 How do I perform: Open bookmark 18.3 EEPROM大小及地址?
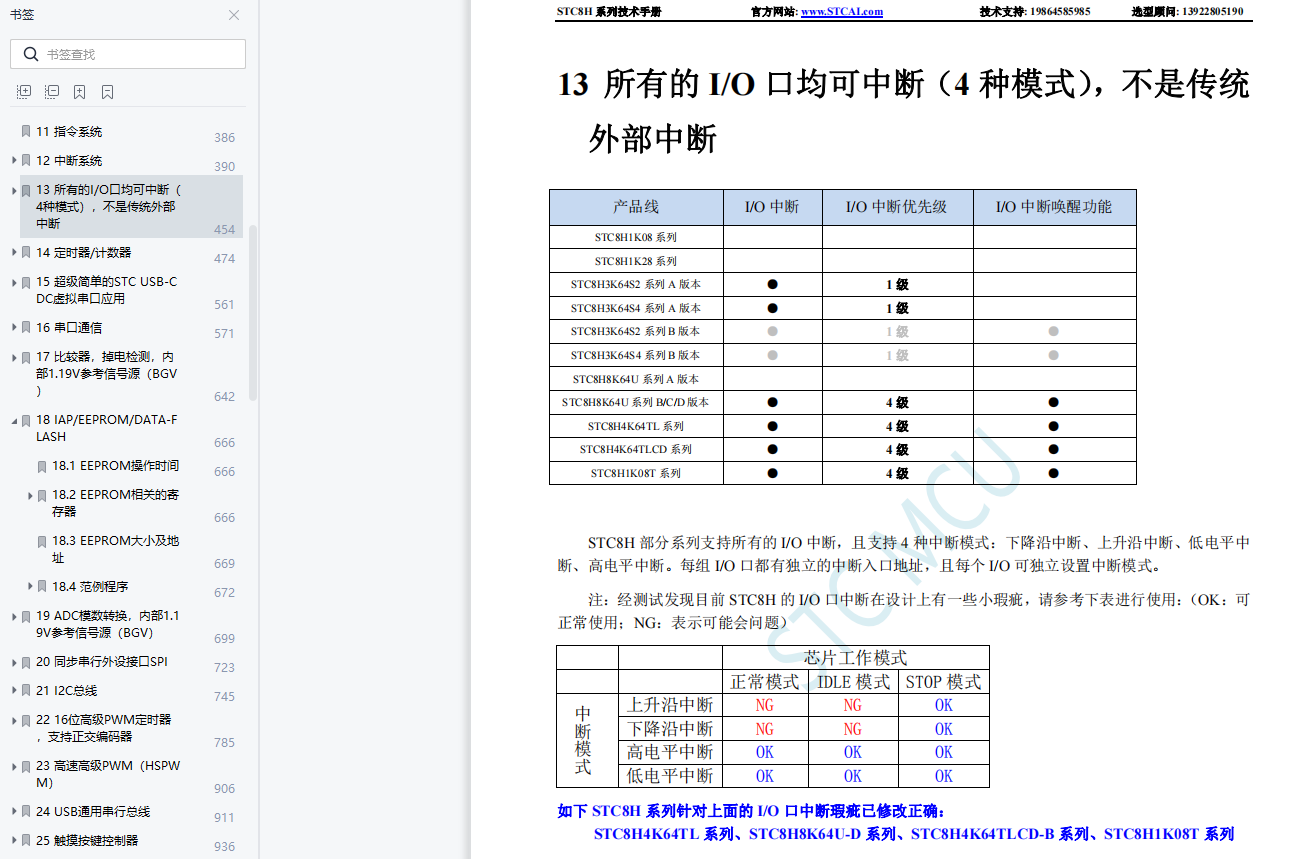pyautogui.click(x=116, y=549)
